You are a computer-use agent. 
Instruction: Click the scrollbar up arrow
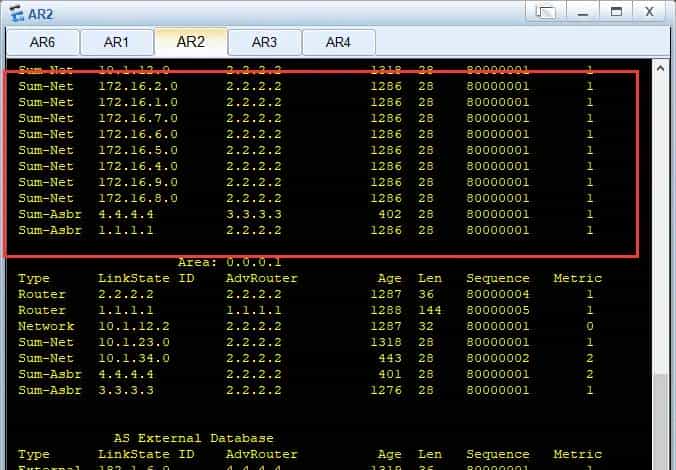pos(661,67)
